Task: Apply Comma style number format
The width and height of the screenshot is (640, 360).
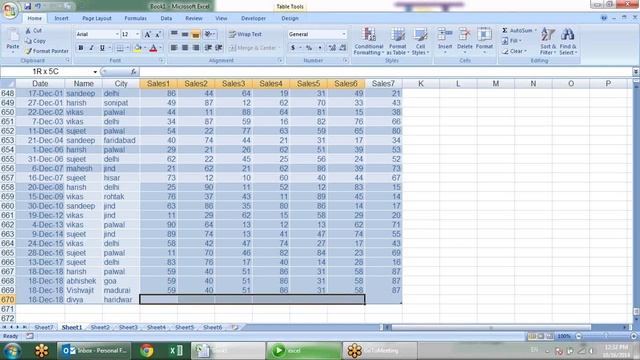Action: 320,48
